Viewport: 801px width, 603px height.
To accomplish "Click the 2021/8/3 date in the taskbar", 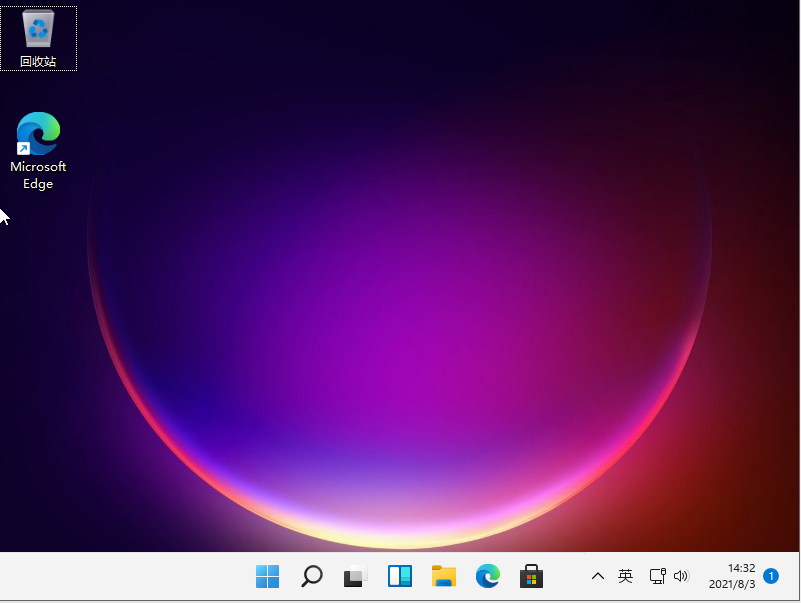I will pos(733,584).
